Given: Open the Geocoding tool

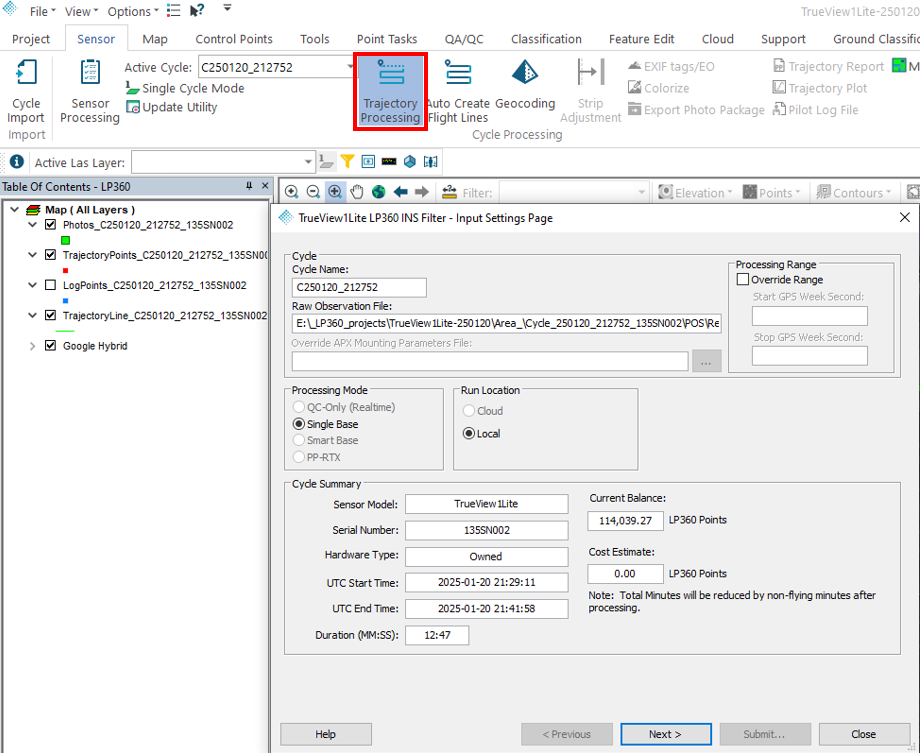Looking at the screenshot, I should [525, 85].
